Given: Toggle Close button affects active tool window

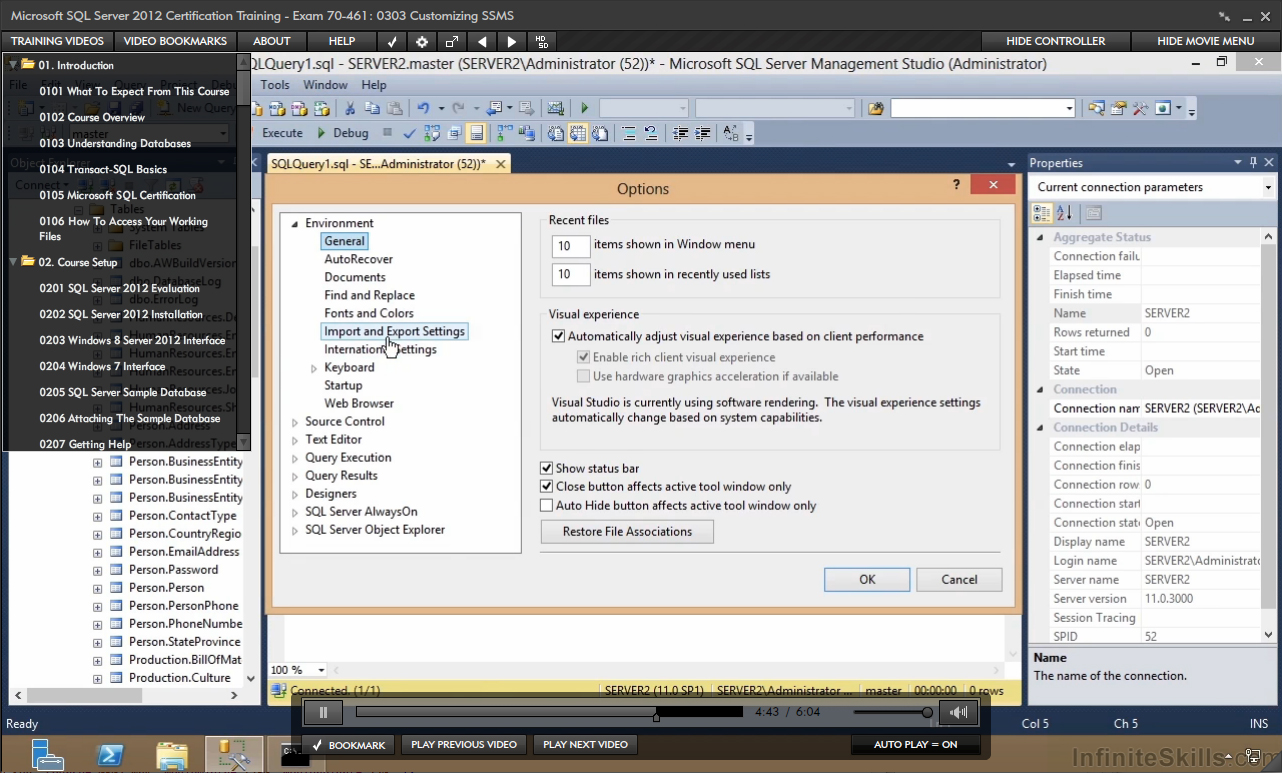Looking at the screenshot, I should coord(547,487).
